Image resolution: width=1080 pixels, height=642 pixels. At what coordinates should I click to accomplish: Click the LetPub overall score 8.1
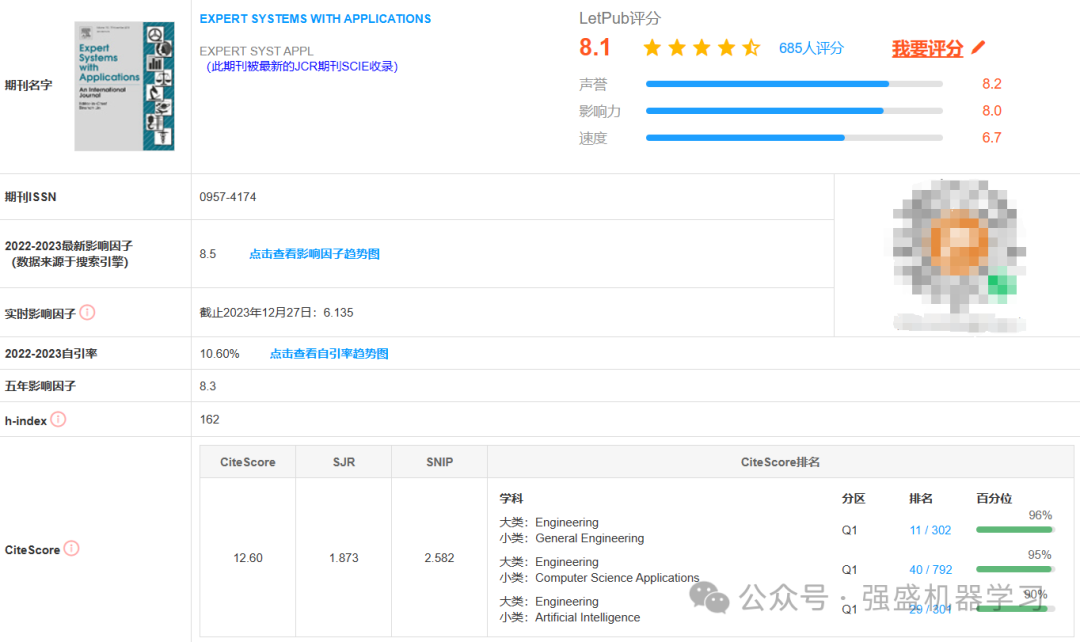pyautogui.click(x=595, y=48)
